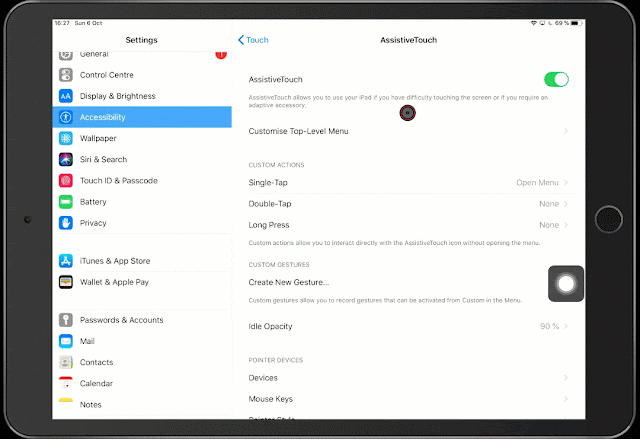Viewport: 640px width, 439px height.
Task: Tap the physical iPad Home button
Action: (609, 220)
